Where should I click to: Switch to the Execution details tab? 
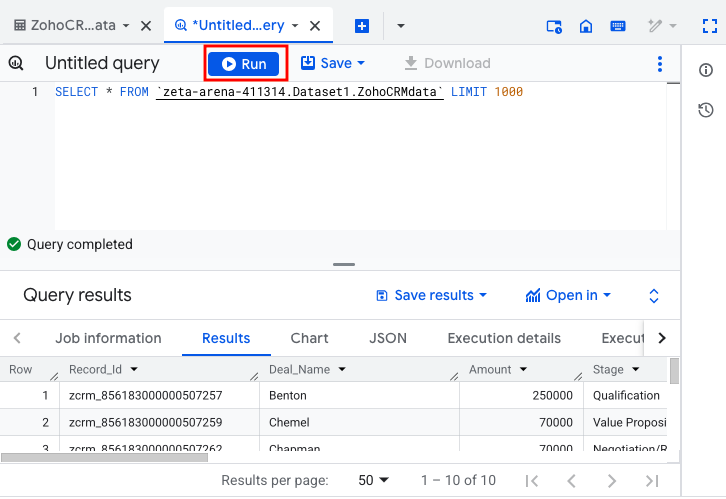504,338
